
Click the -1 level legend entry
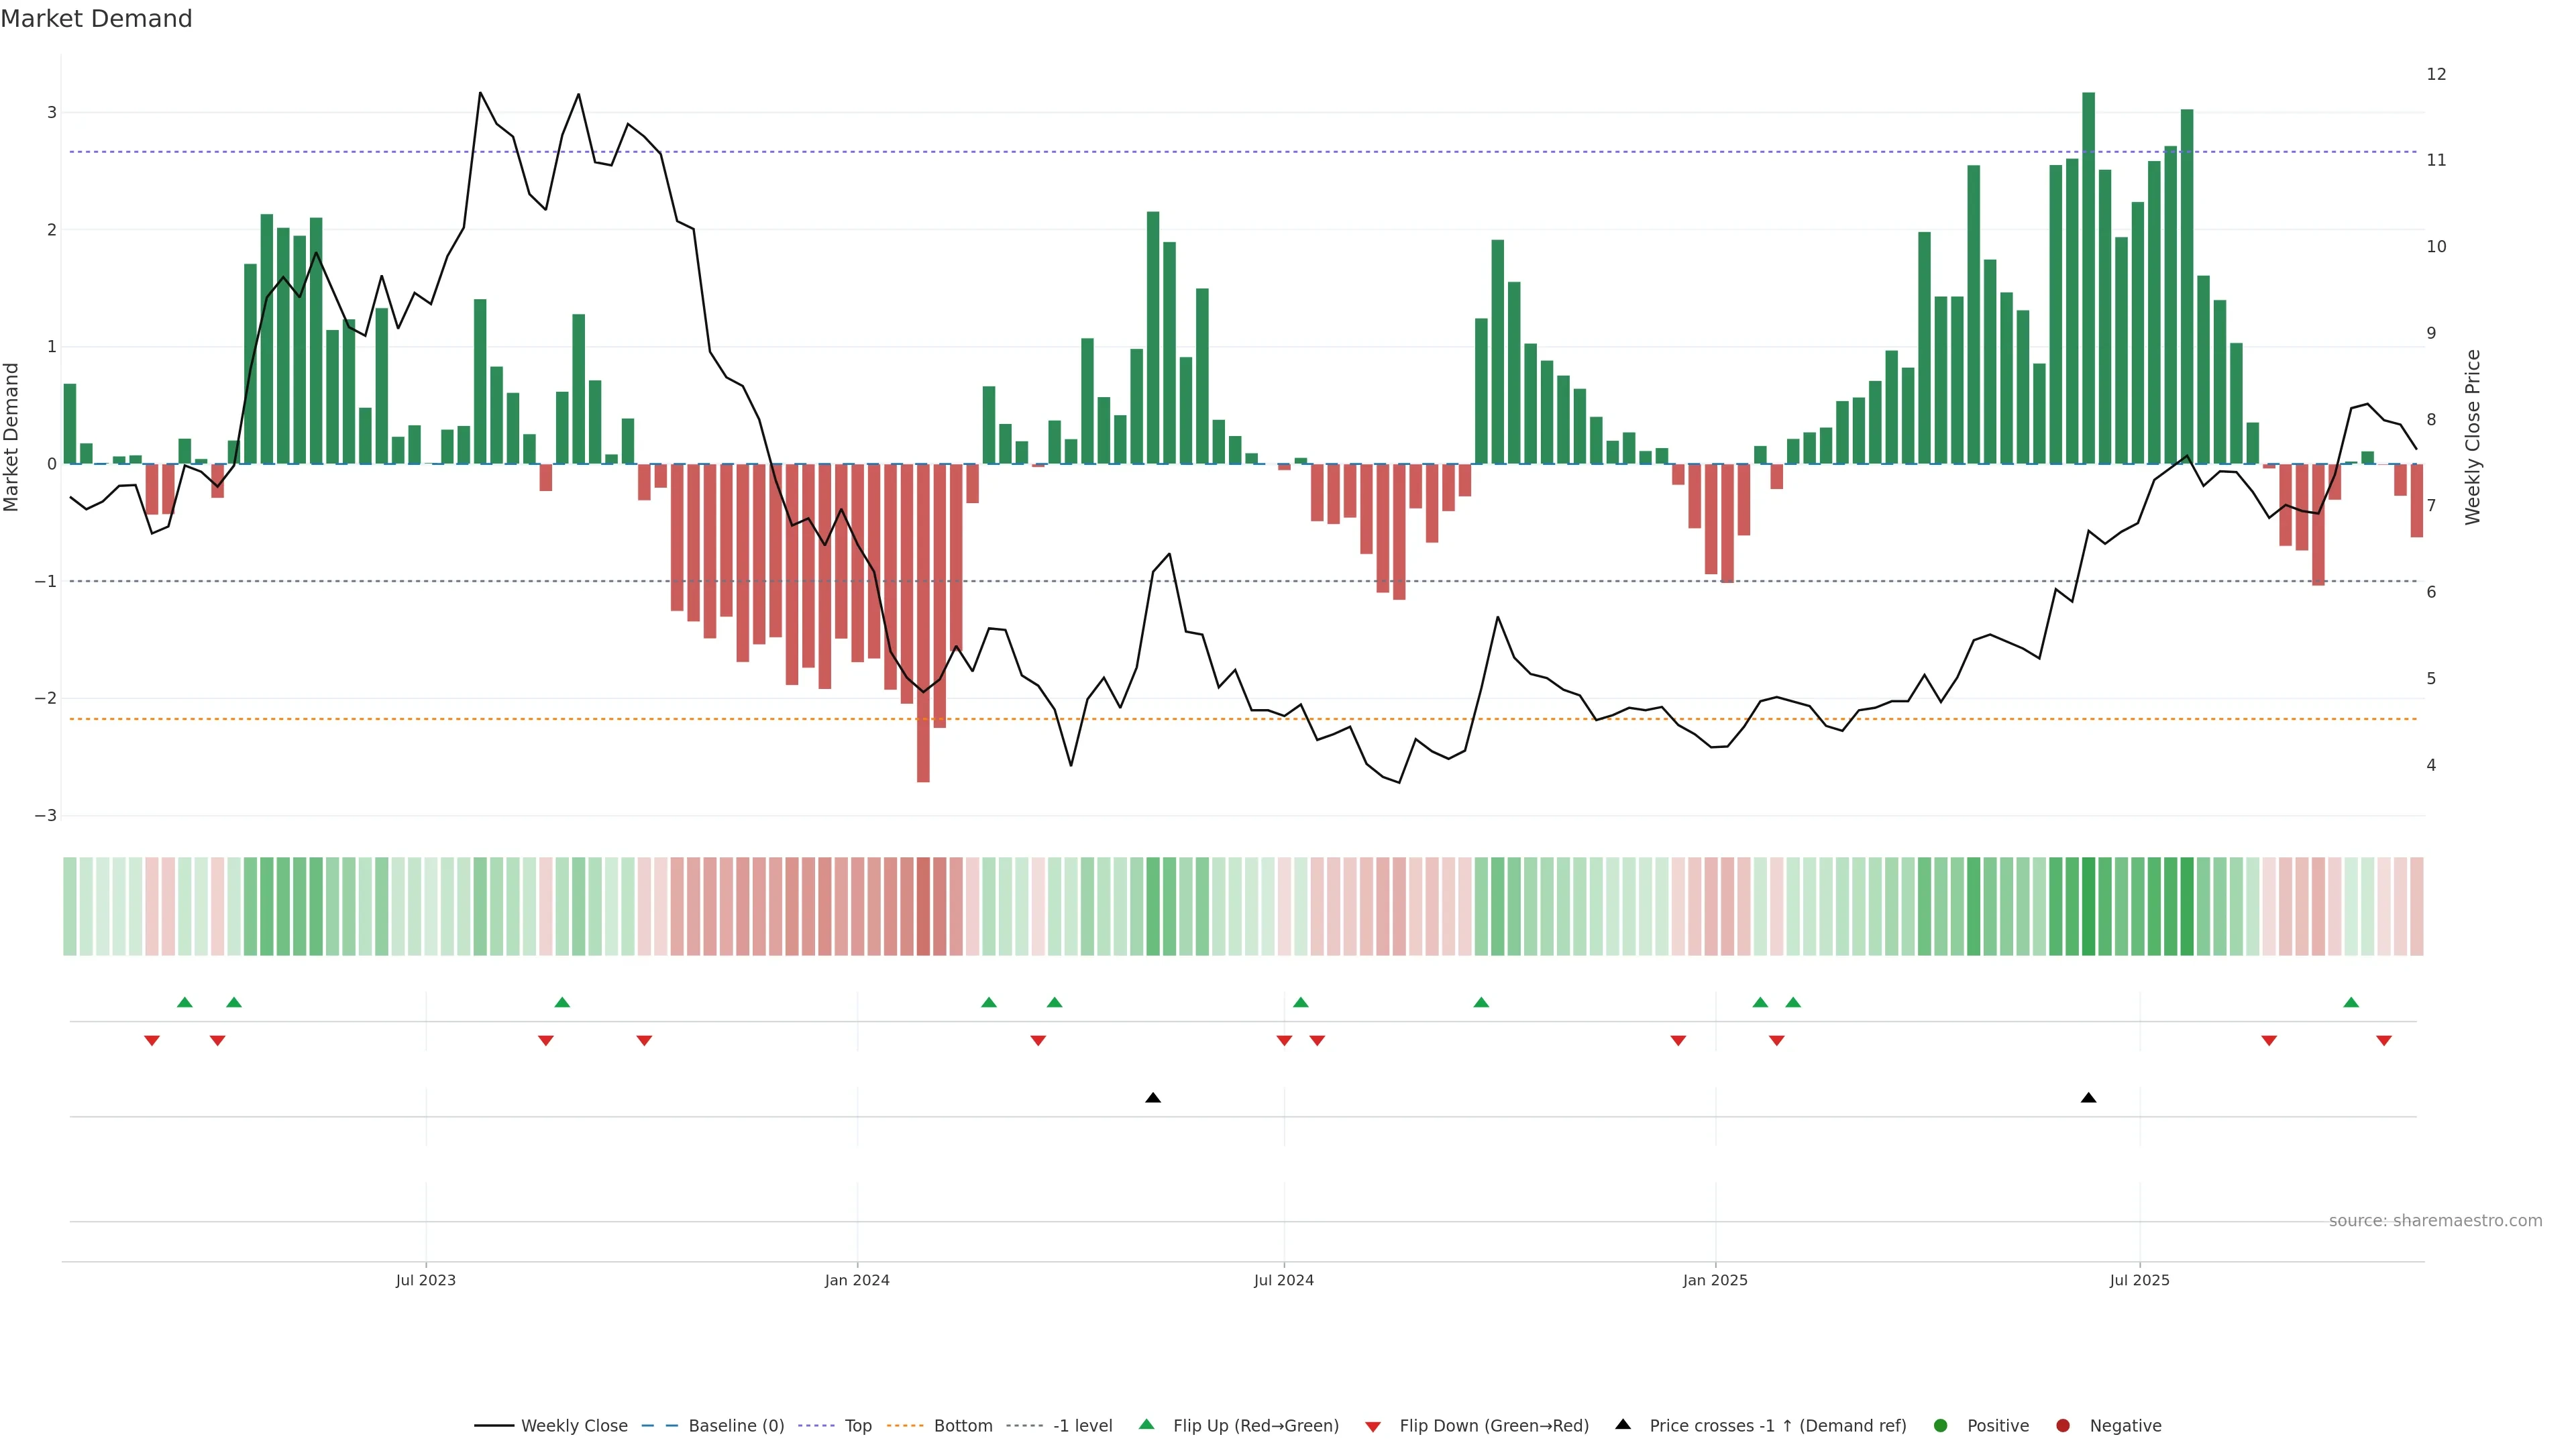click(1082, 1425)
